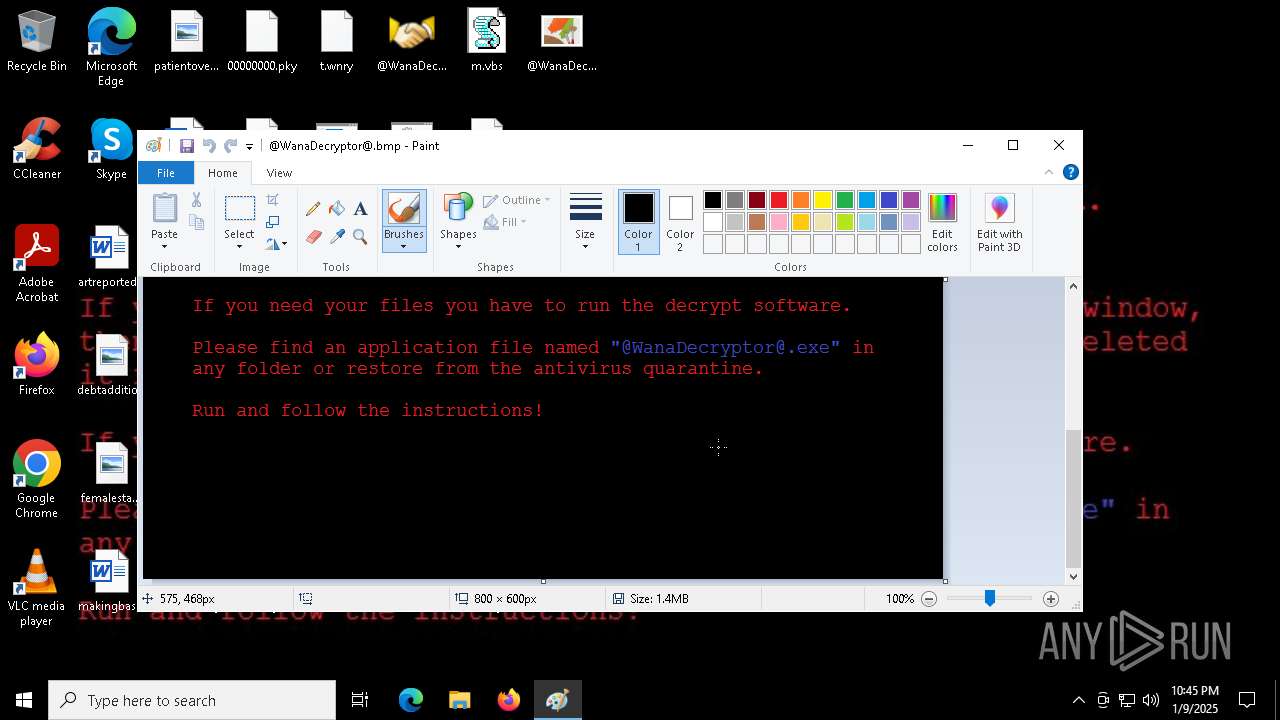Click Microsoft Edge icon on taskbar

[x=411, y=700]
